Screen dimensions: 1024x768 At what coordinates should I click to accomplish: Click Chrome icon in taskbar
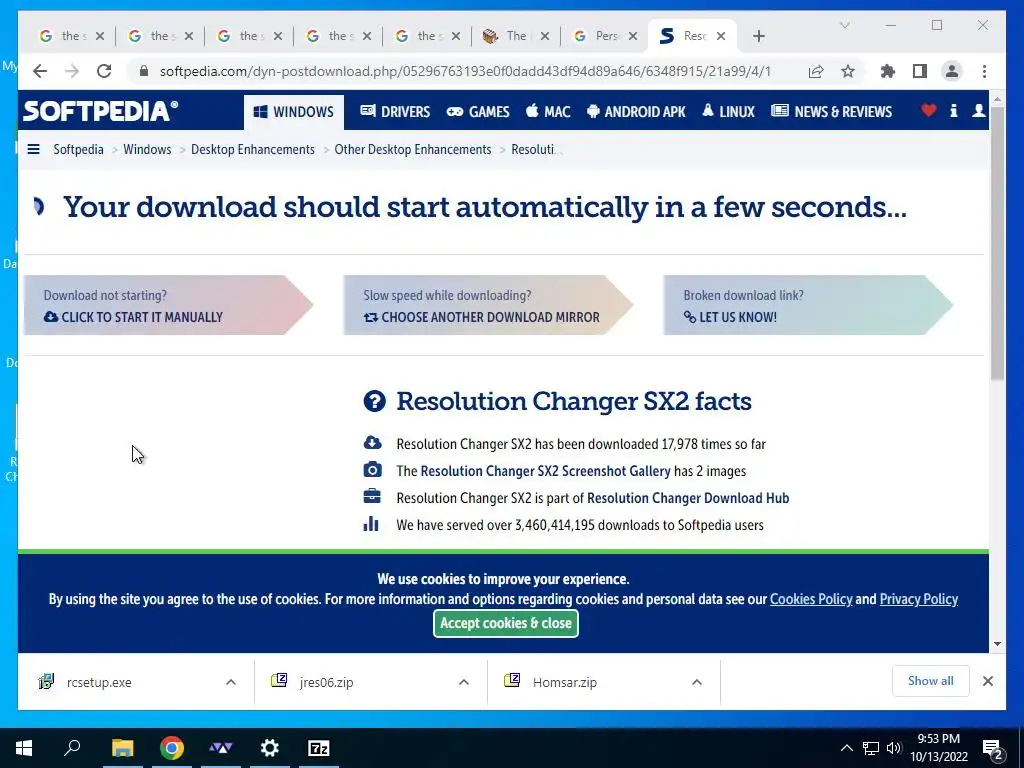pyautogui.click(x=172, y=748)
